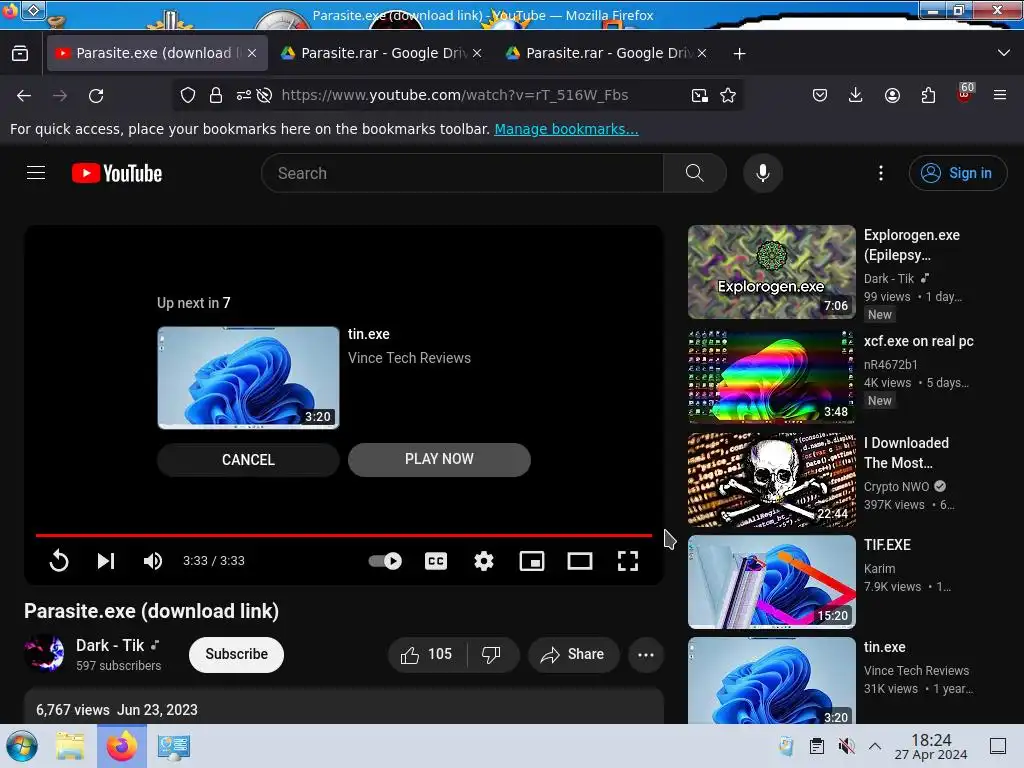Bookmark this page with star

point(728,95)
